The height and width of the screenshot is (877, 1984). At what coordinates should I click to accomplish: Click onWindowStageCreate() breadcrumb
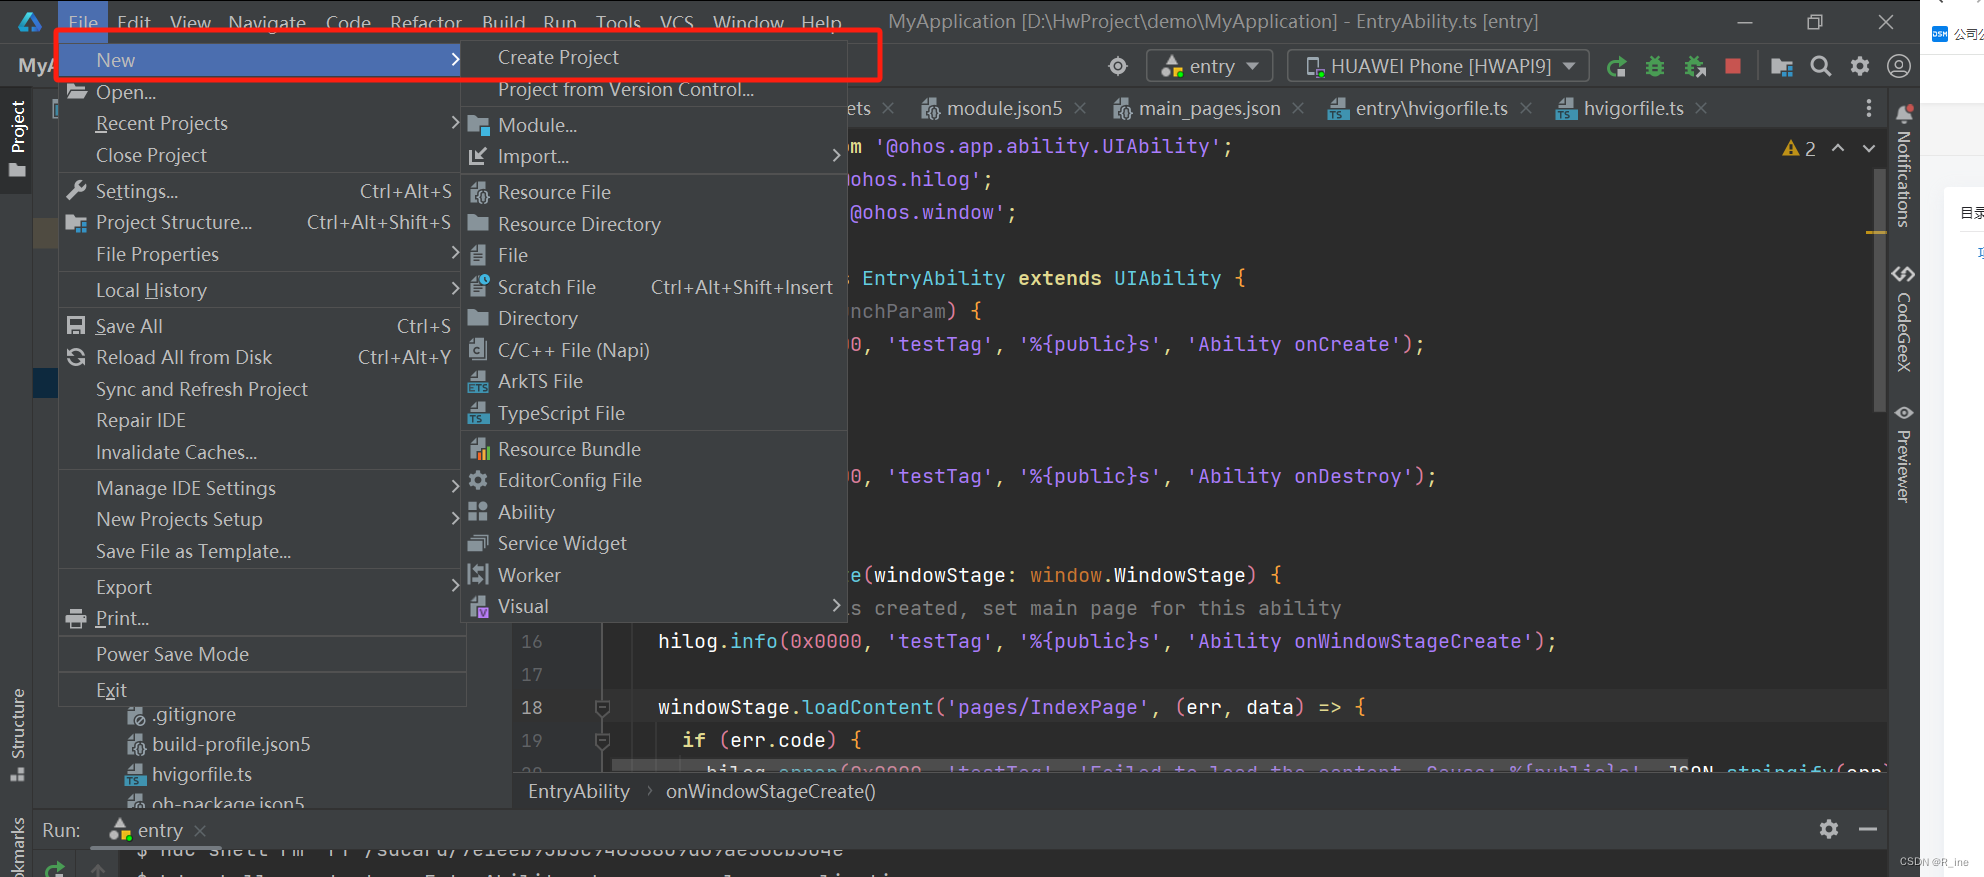tap(771, 791)
